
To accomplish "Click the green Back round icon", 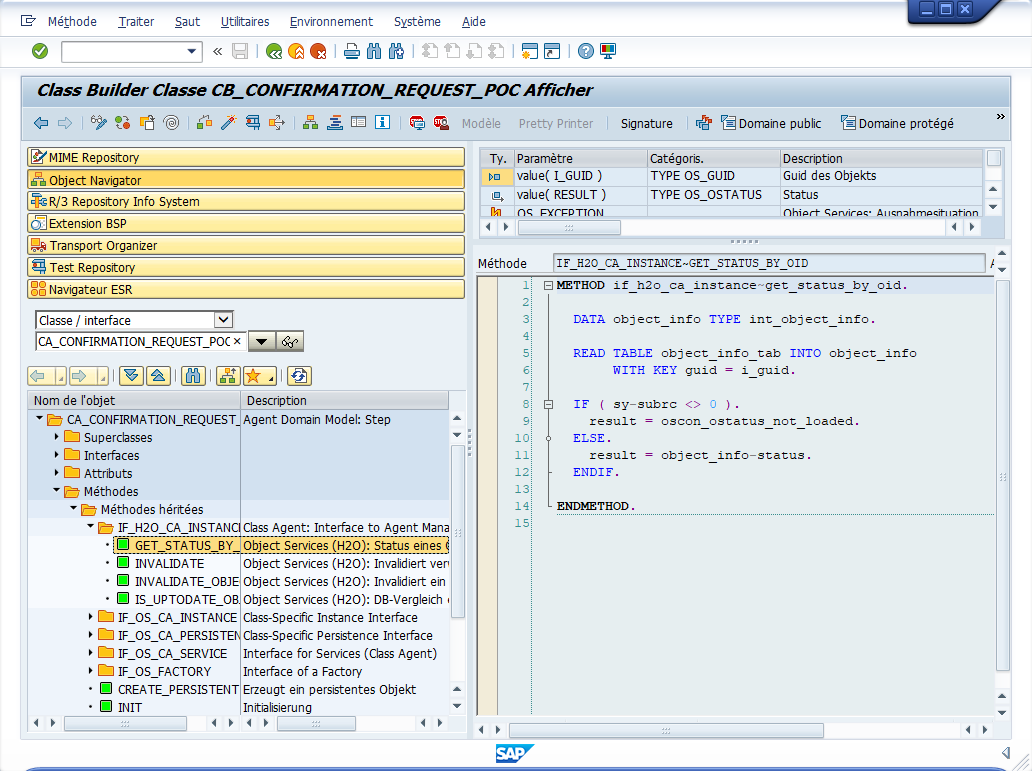I will click(x=274, y=51).
